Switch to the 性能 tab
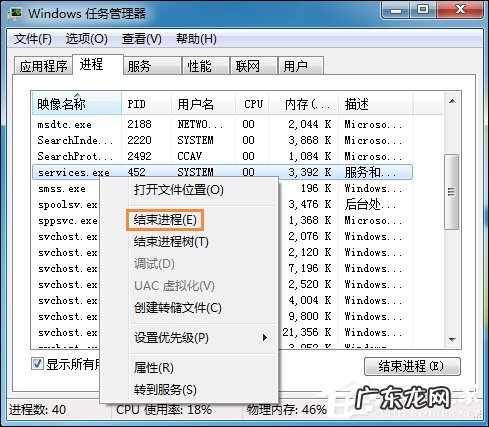The height and width of the screenshot is (427, 489). (x=206, y=66)
